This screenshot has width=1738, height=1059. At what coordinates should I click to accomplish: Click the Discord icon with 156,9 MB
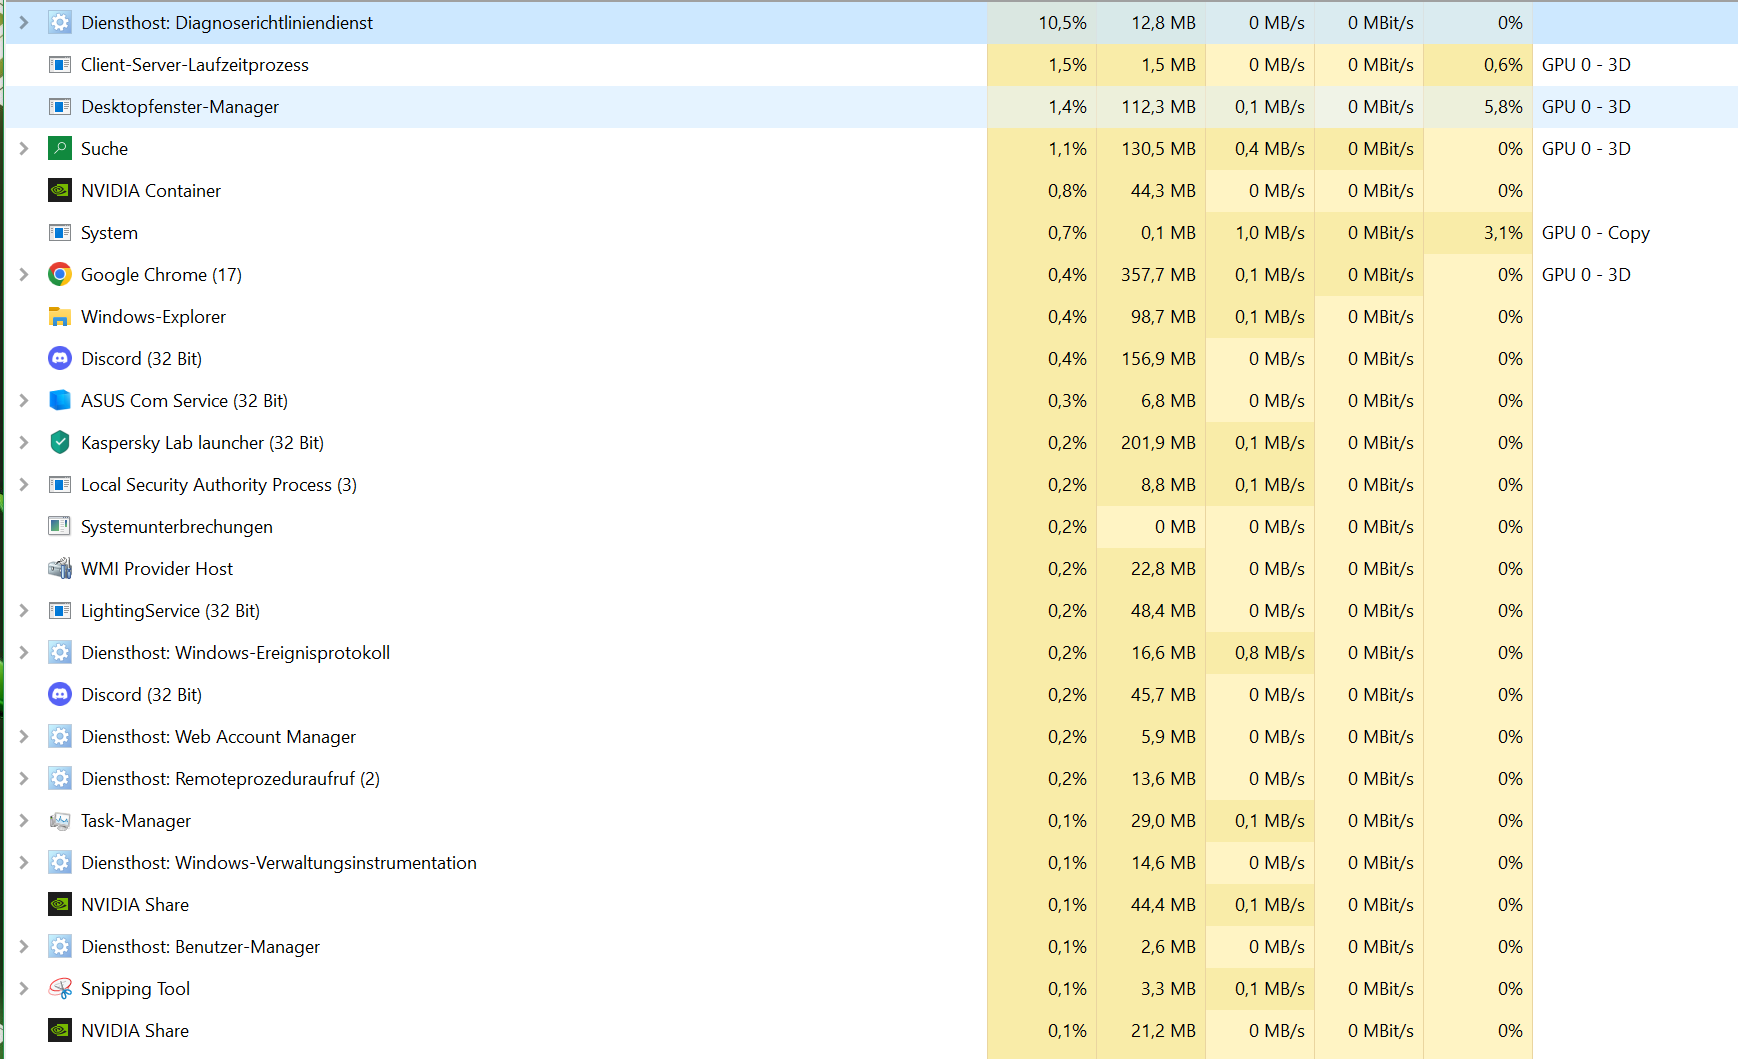tap(60, 358)
